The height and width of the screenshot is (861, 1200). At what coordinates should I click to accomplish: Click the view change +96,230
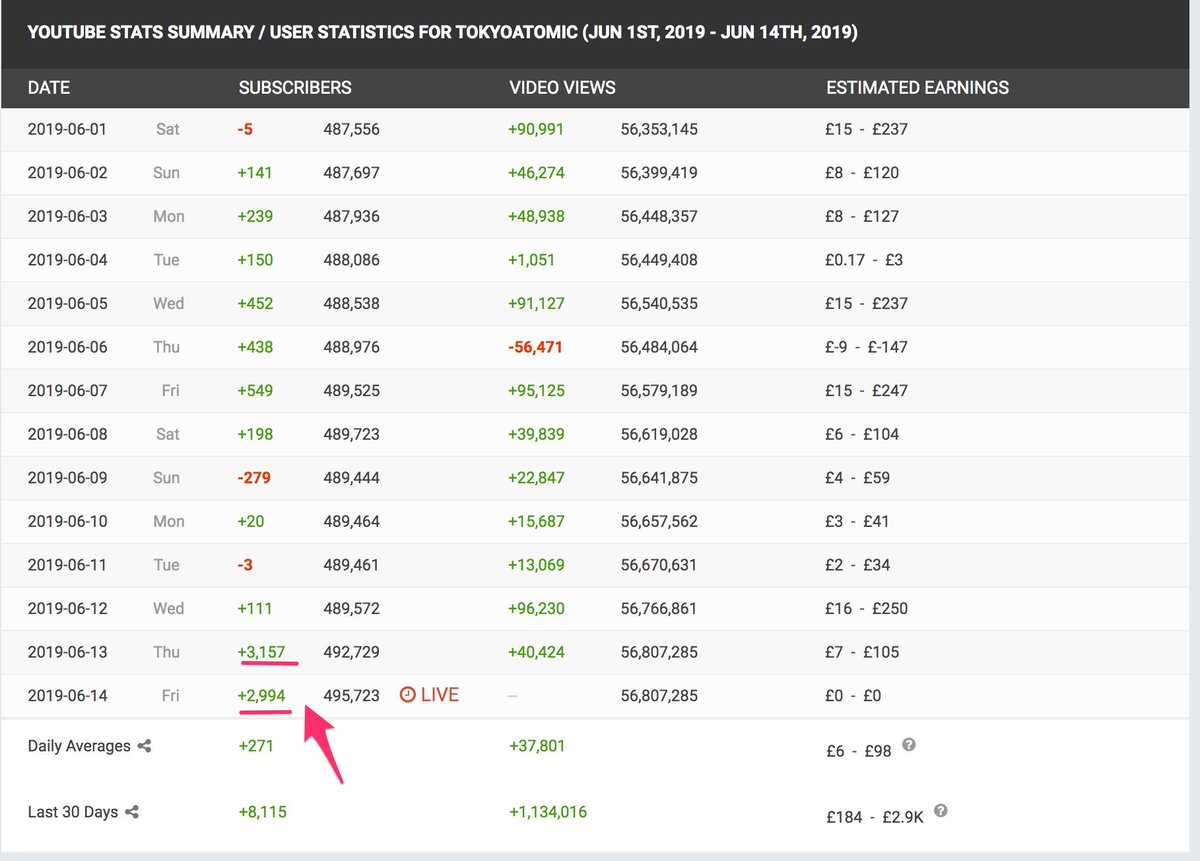(537, 608)
